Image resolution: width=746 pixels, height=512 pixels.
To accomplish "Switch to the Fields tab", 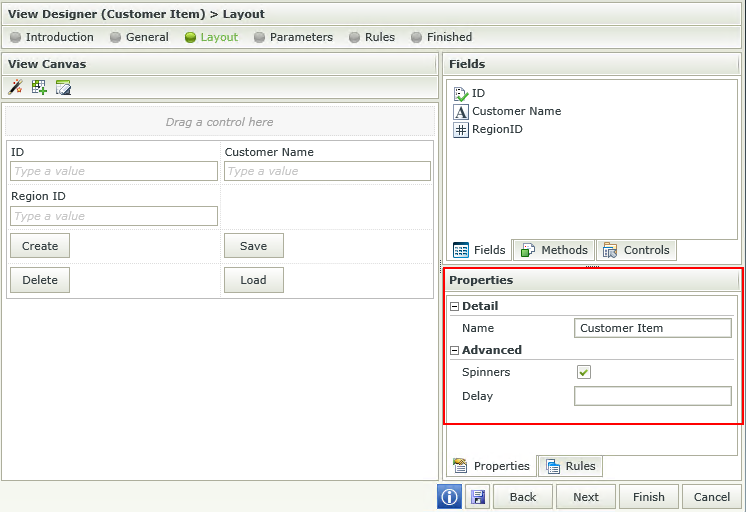I will [480, 250].
